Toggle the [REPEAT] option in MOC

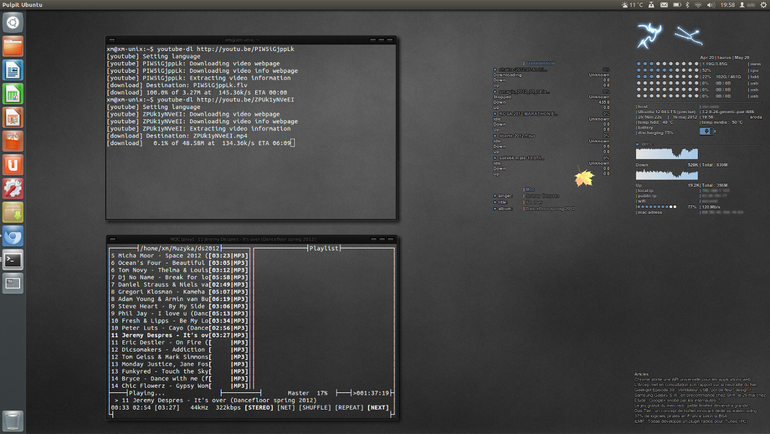[x=350, y=407]
